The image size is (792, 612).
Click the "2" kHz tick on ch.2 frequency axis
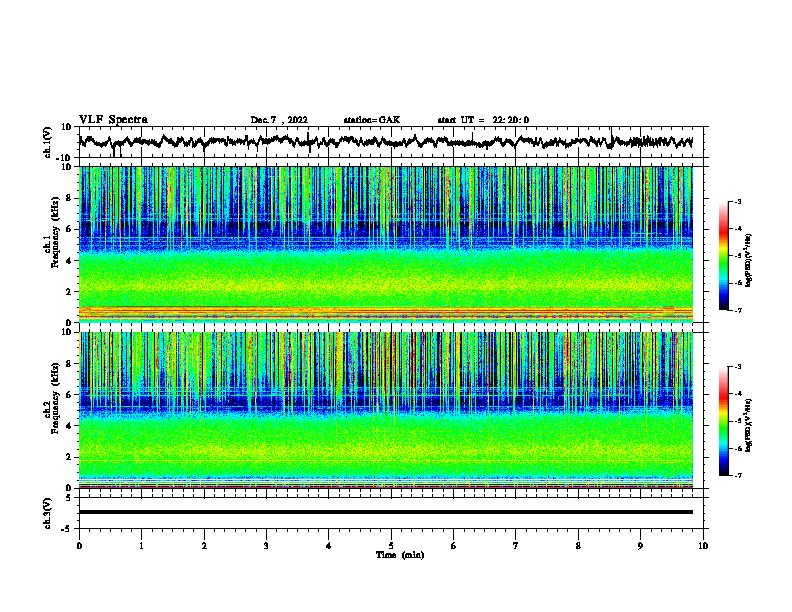[x=69, y=457]
